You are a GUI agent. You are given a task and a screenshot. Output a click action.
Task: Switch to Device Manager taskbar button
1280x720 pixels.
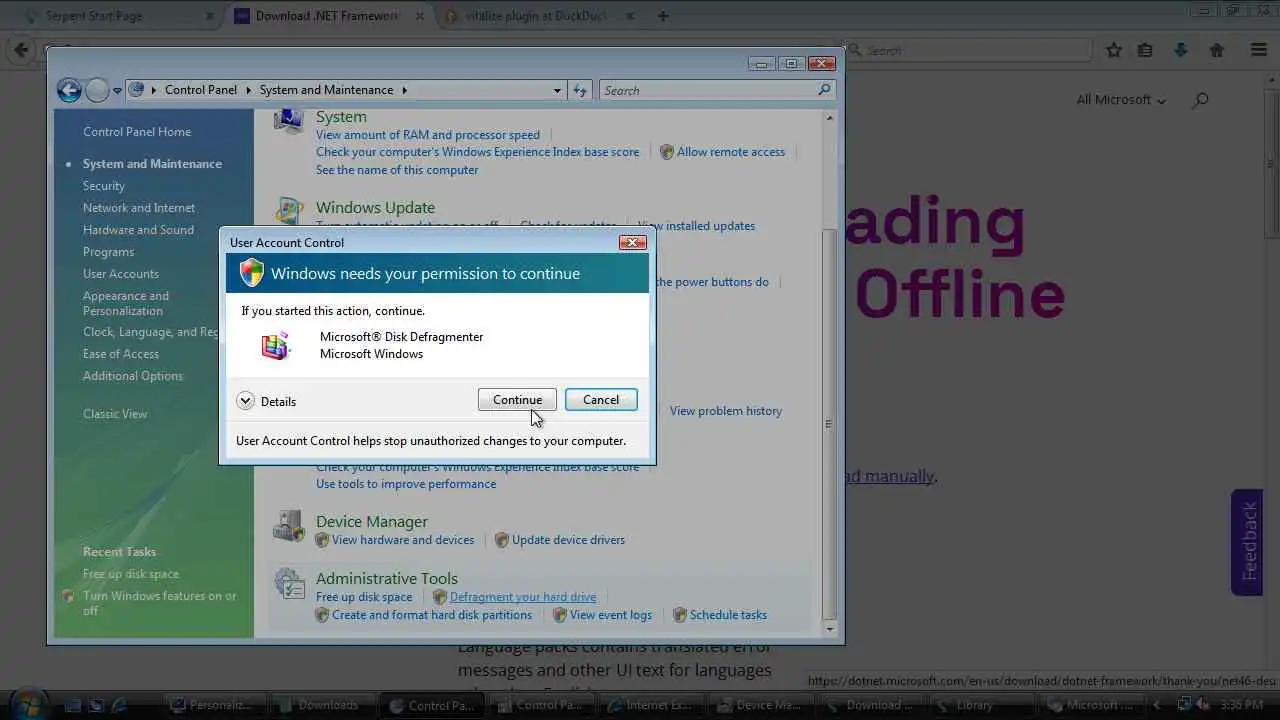click(762, 705)
